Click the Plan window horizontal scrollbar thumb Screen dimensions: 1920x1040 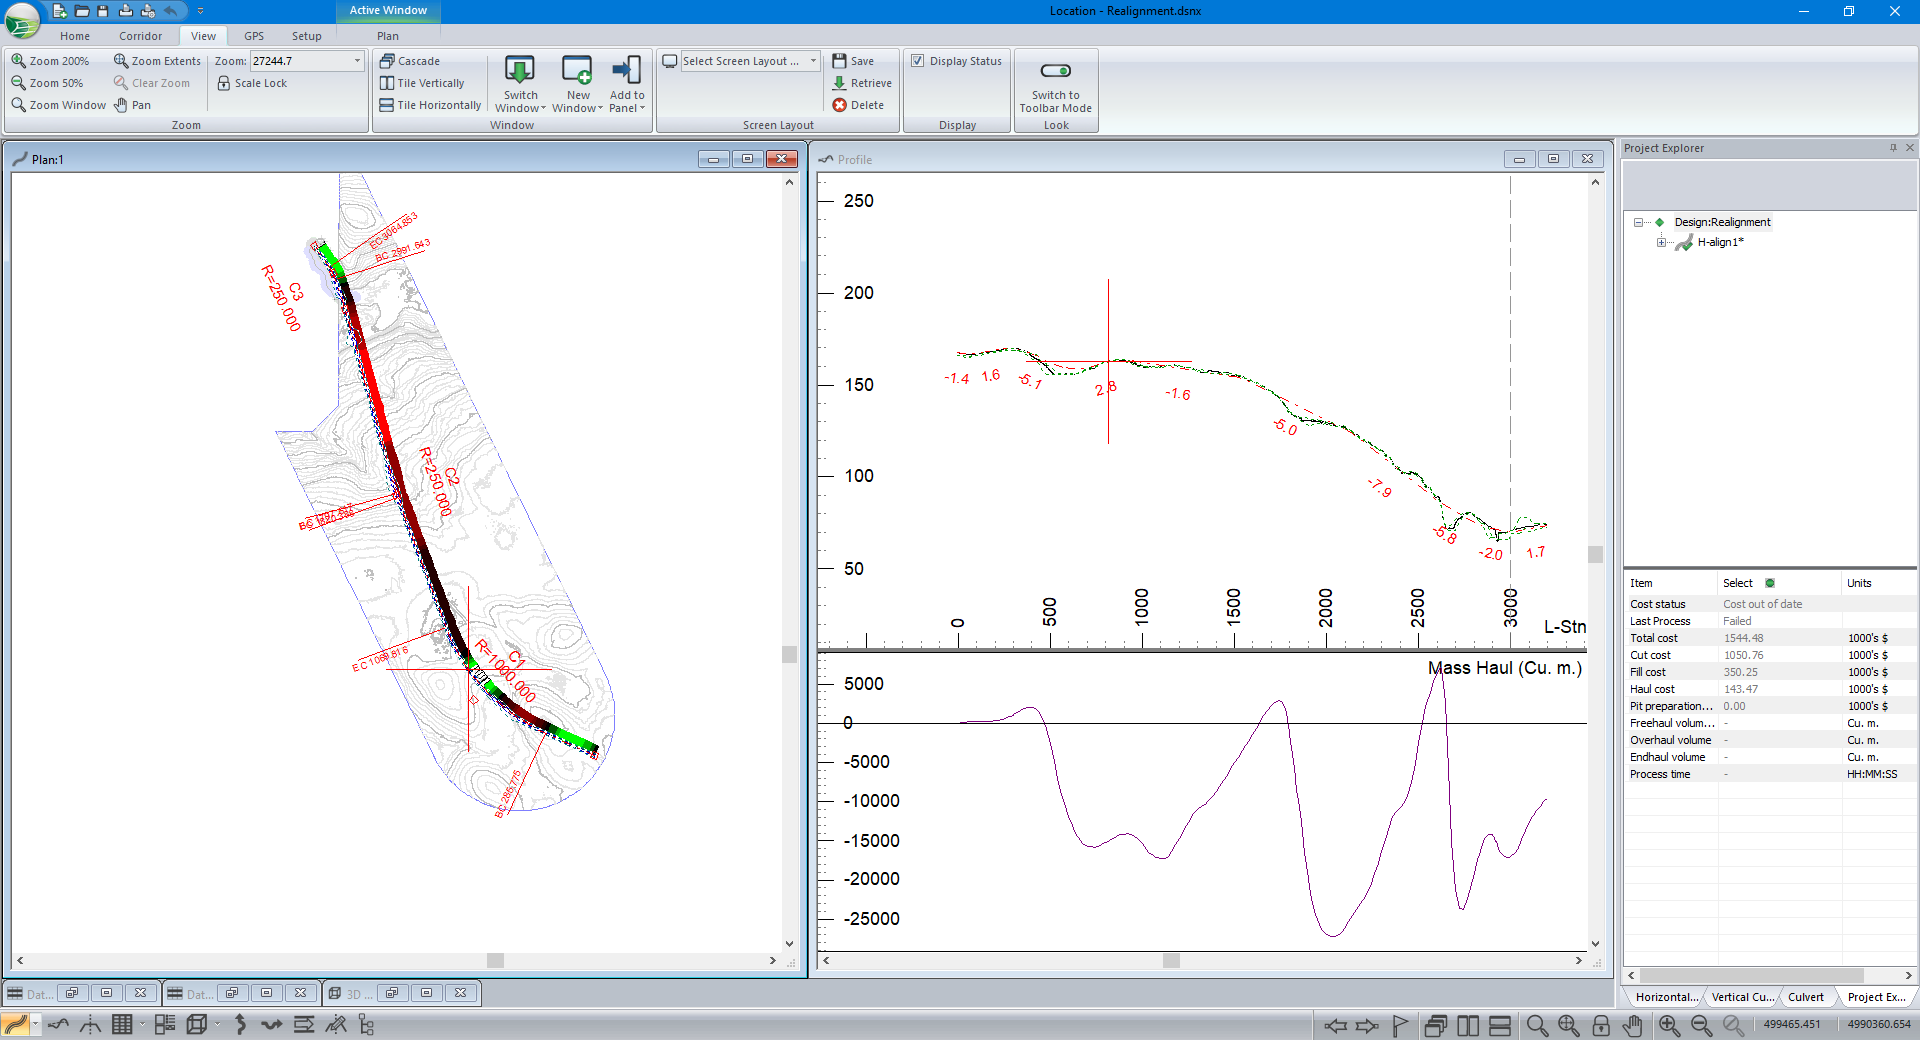[x=495, y=960]
